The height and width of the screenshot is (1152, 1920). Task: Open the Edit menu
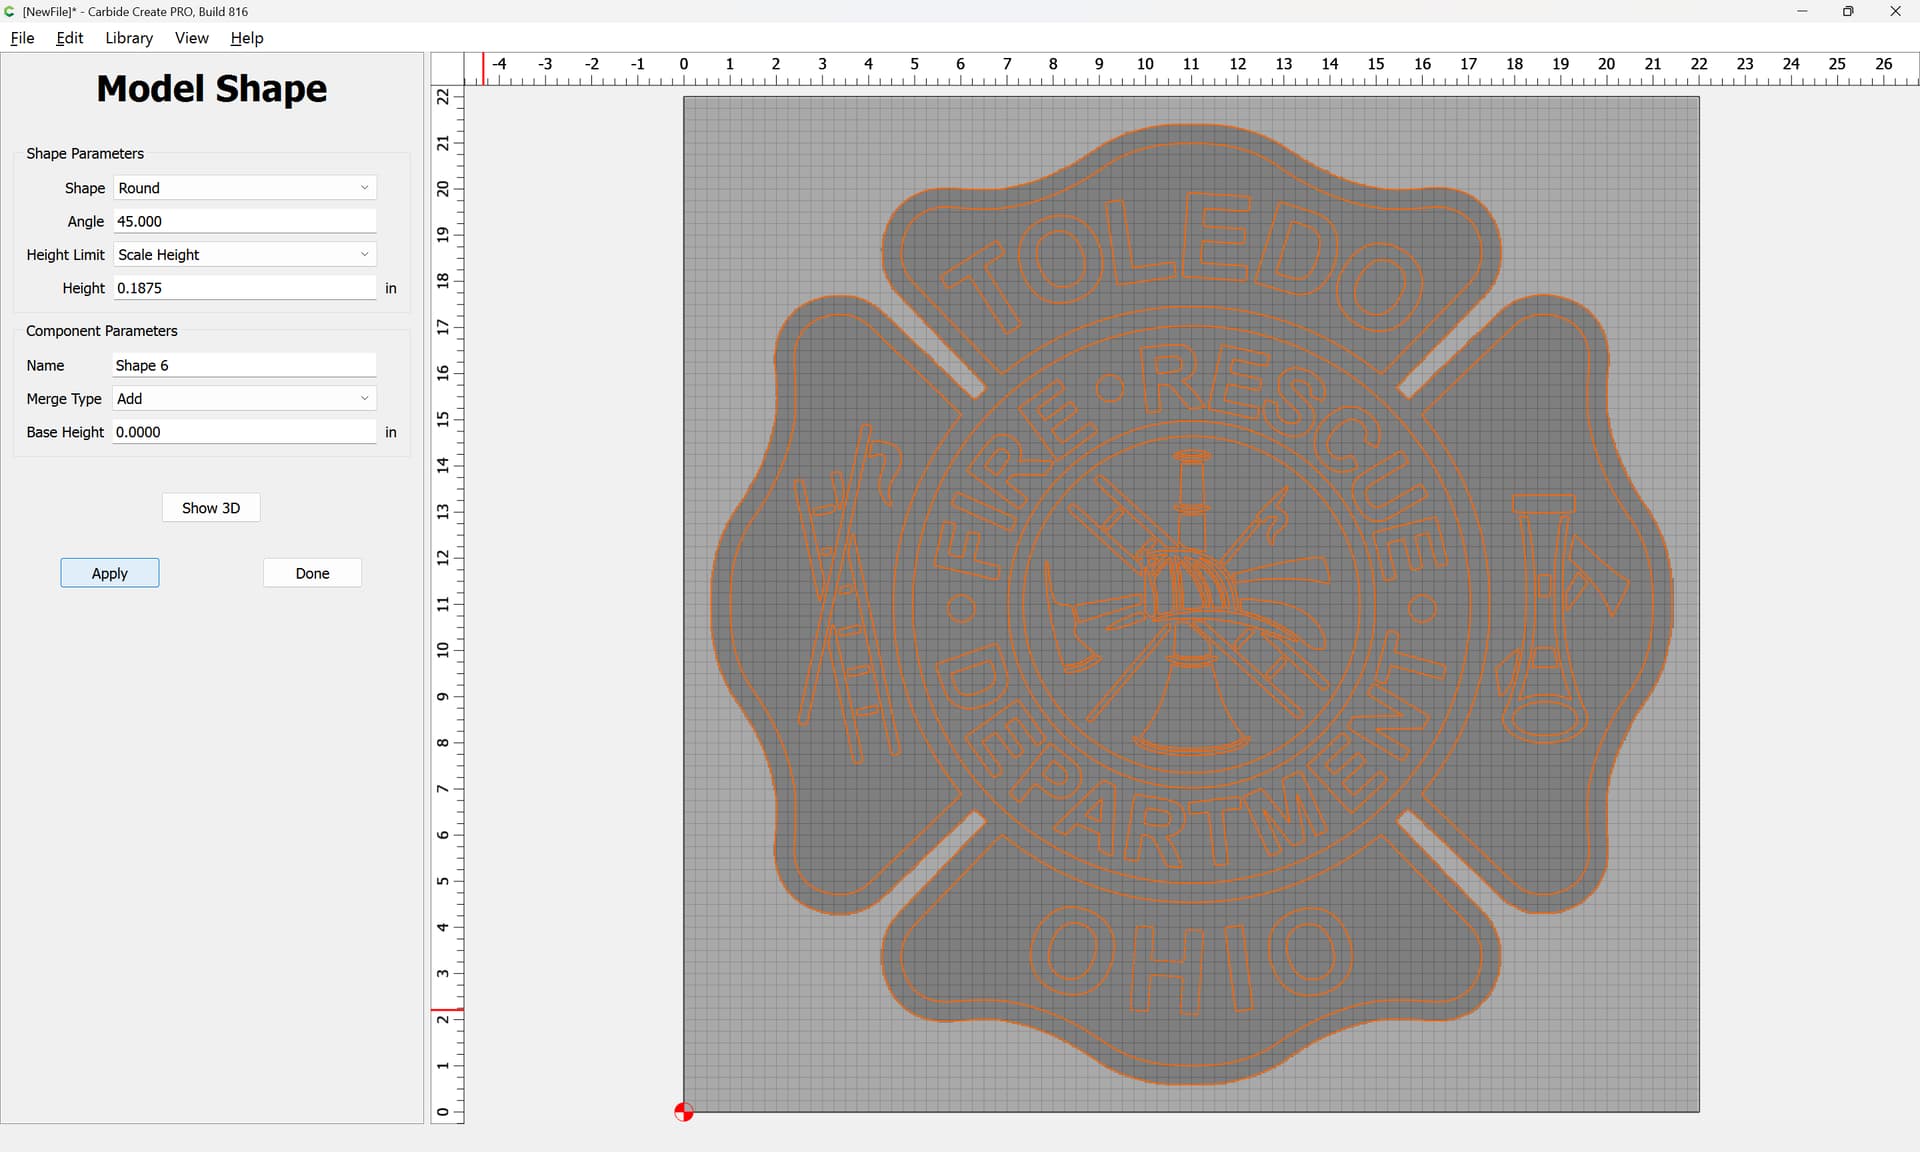[x=69, y=38]
